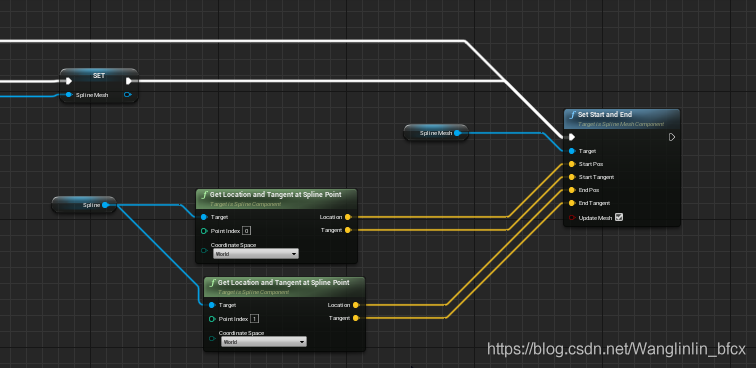Image resolution: width=756 pixels, height=368 pixels.
Task: Click the Update Mesh boolean pin
Action: click(x=572, y=218)
